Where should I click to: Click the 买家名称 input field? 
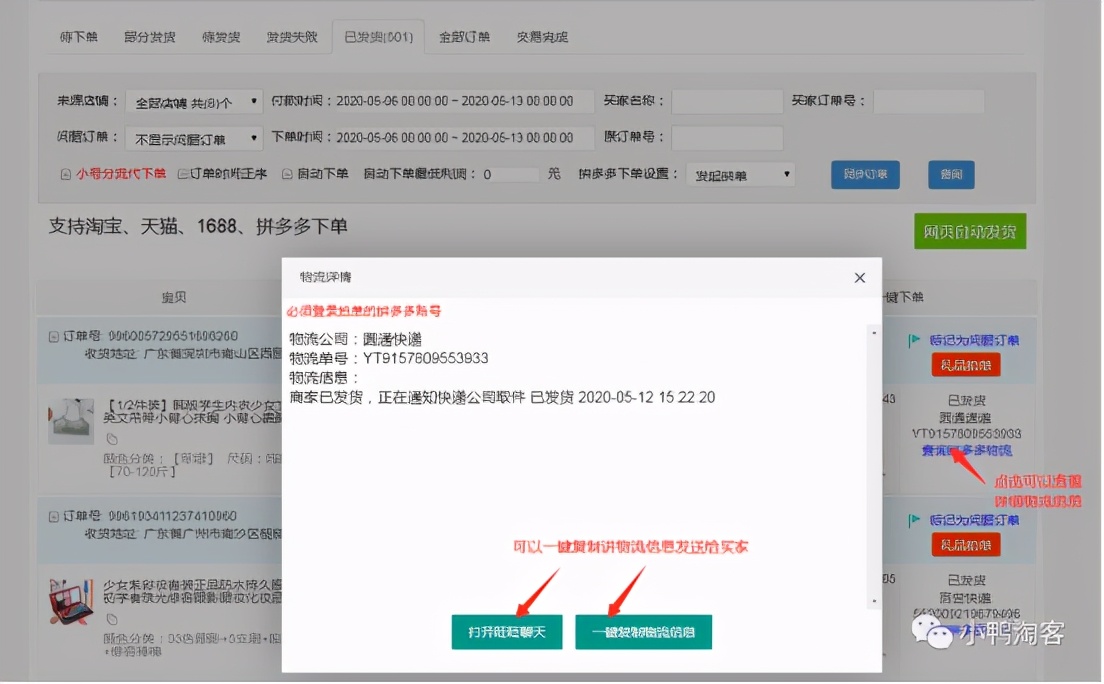click(x=730, y=100)
